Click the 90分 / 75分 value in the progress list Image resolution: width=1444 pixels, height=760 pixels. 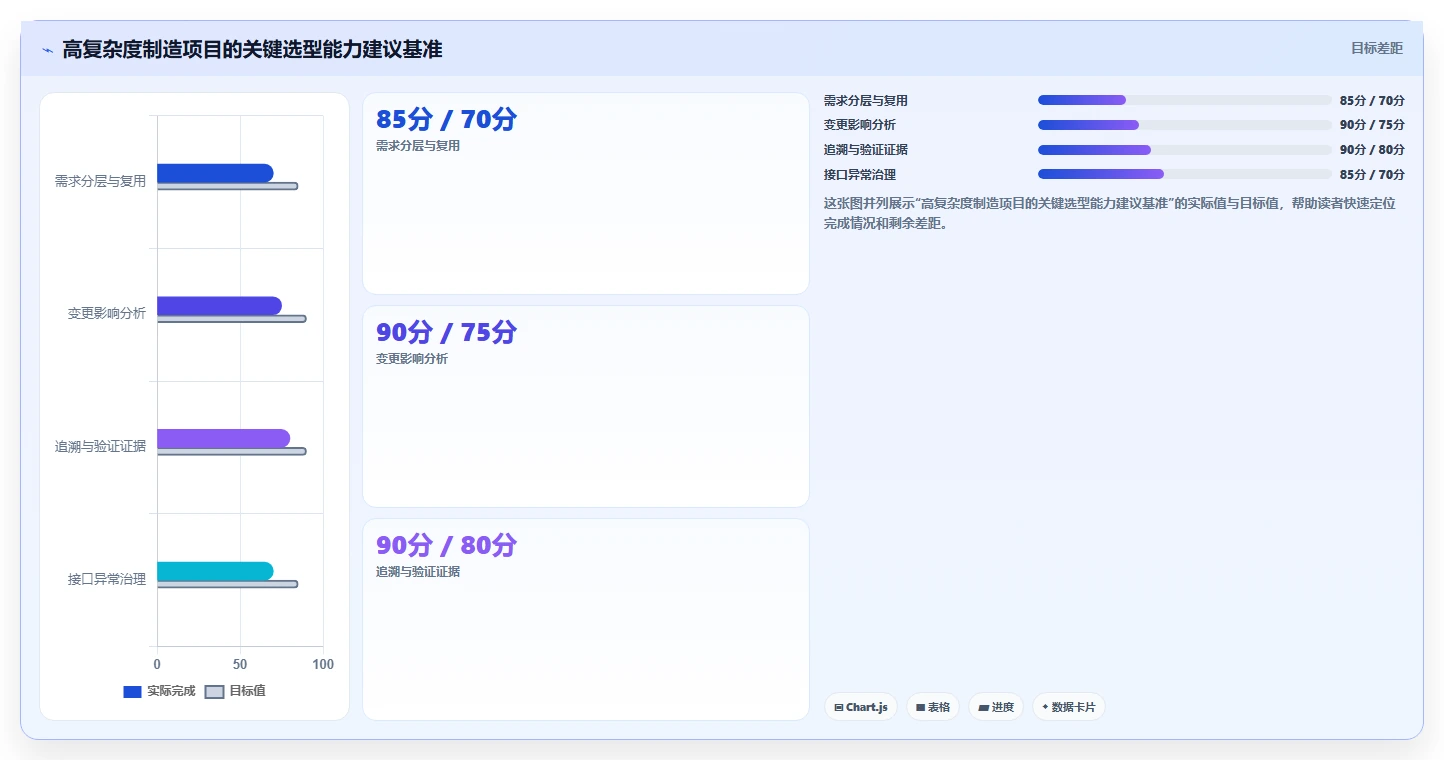(1372, 125)
